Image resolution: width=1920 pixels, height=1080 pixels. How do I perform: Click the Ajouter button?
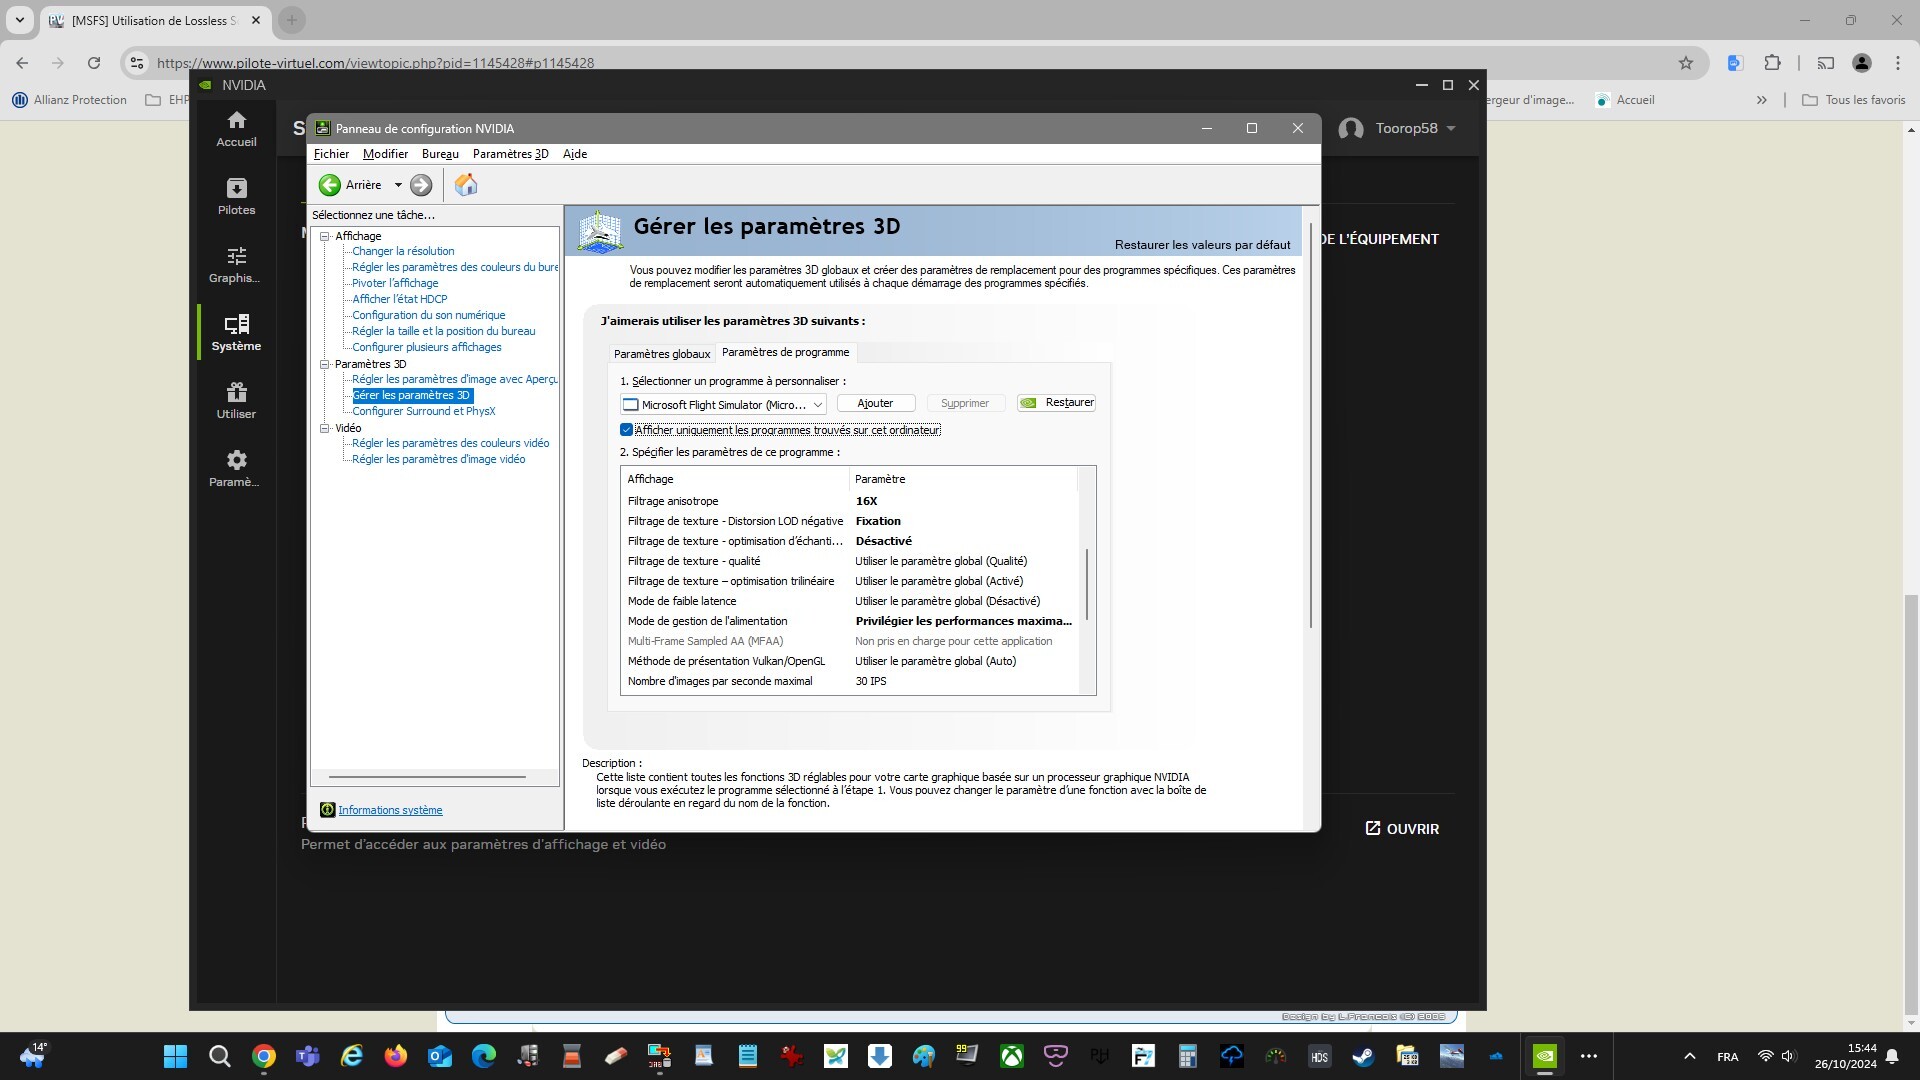point(875,403)
